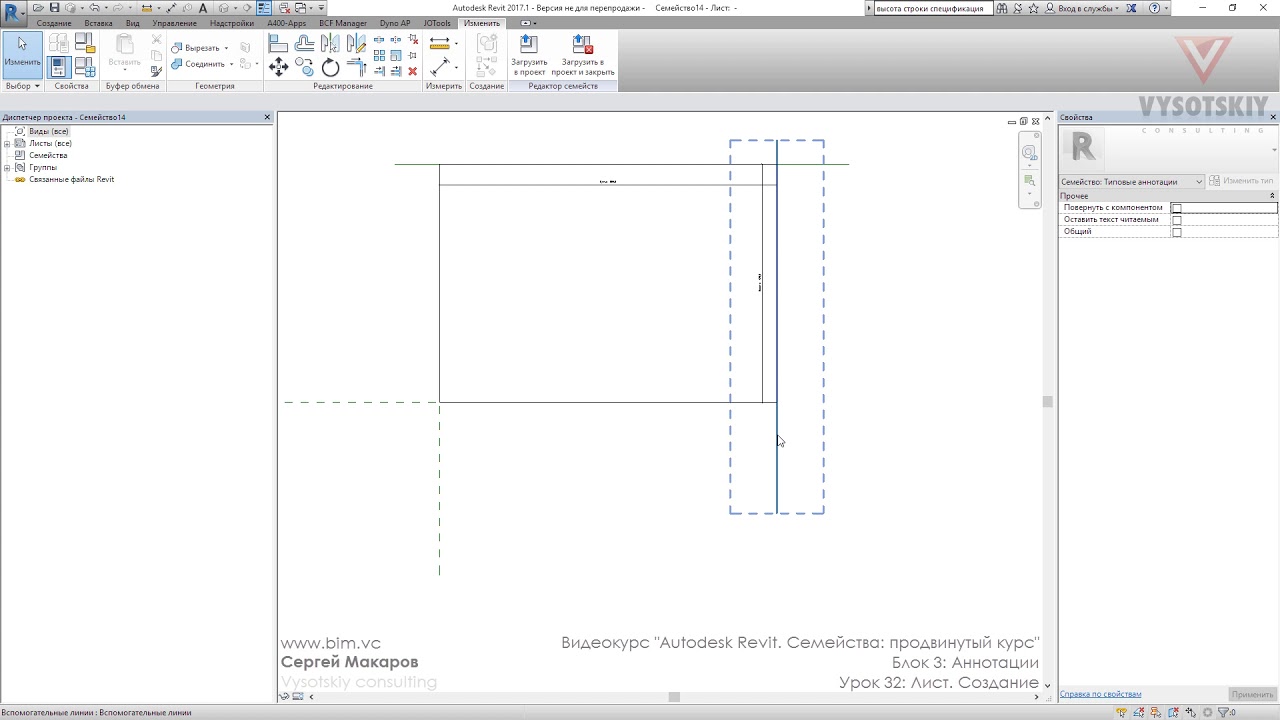Open the Управление ribbon tab

click(x=174, y=23)
